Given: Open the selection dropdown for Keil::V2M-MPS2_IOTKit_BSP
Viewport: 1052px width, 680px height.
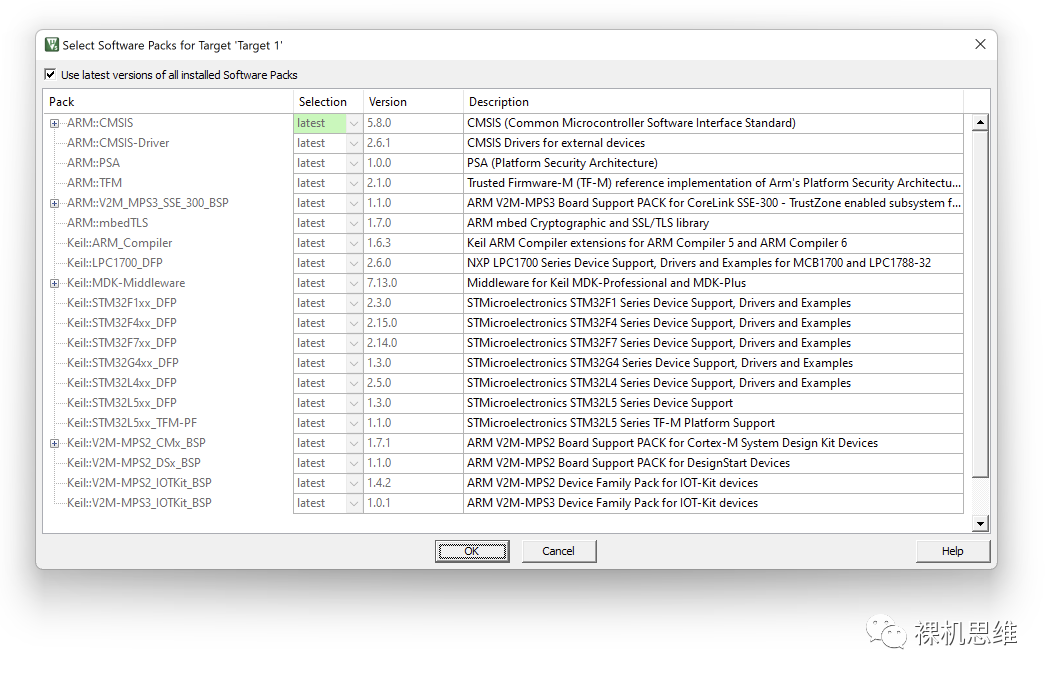Looking at the screenshot, I should [354, 484].
